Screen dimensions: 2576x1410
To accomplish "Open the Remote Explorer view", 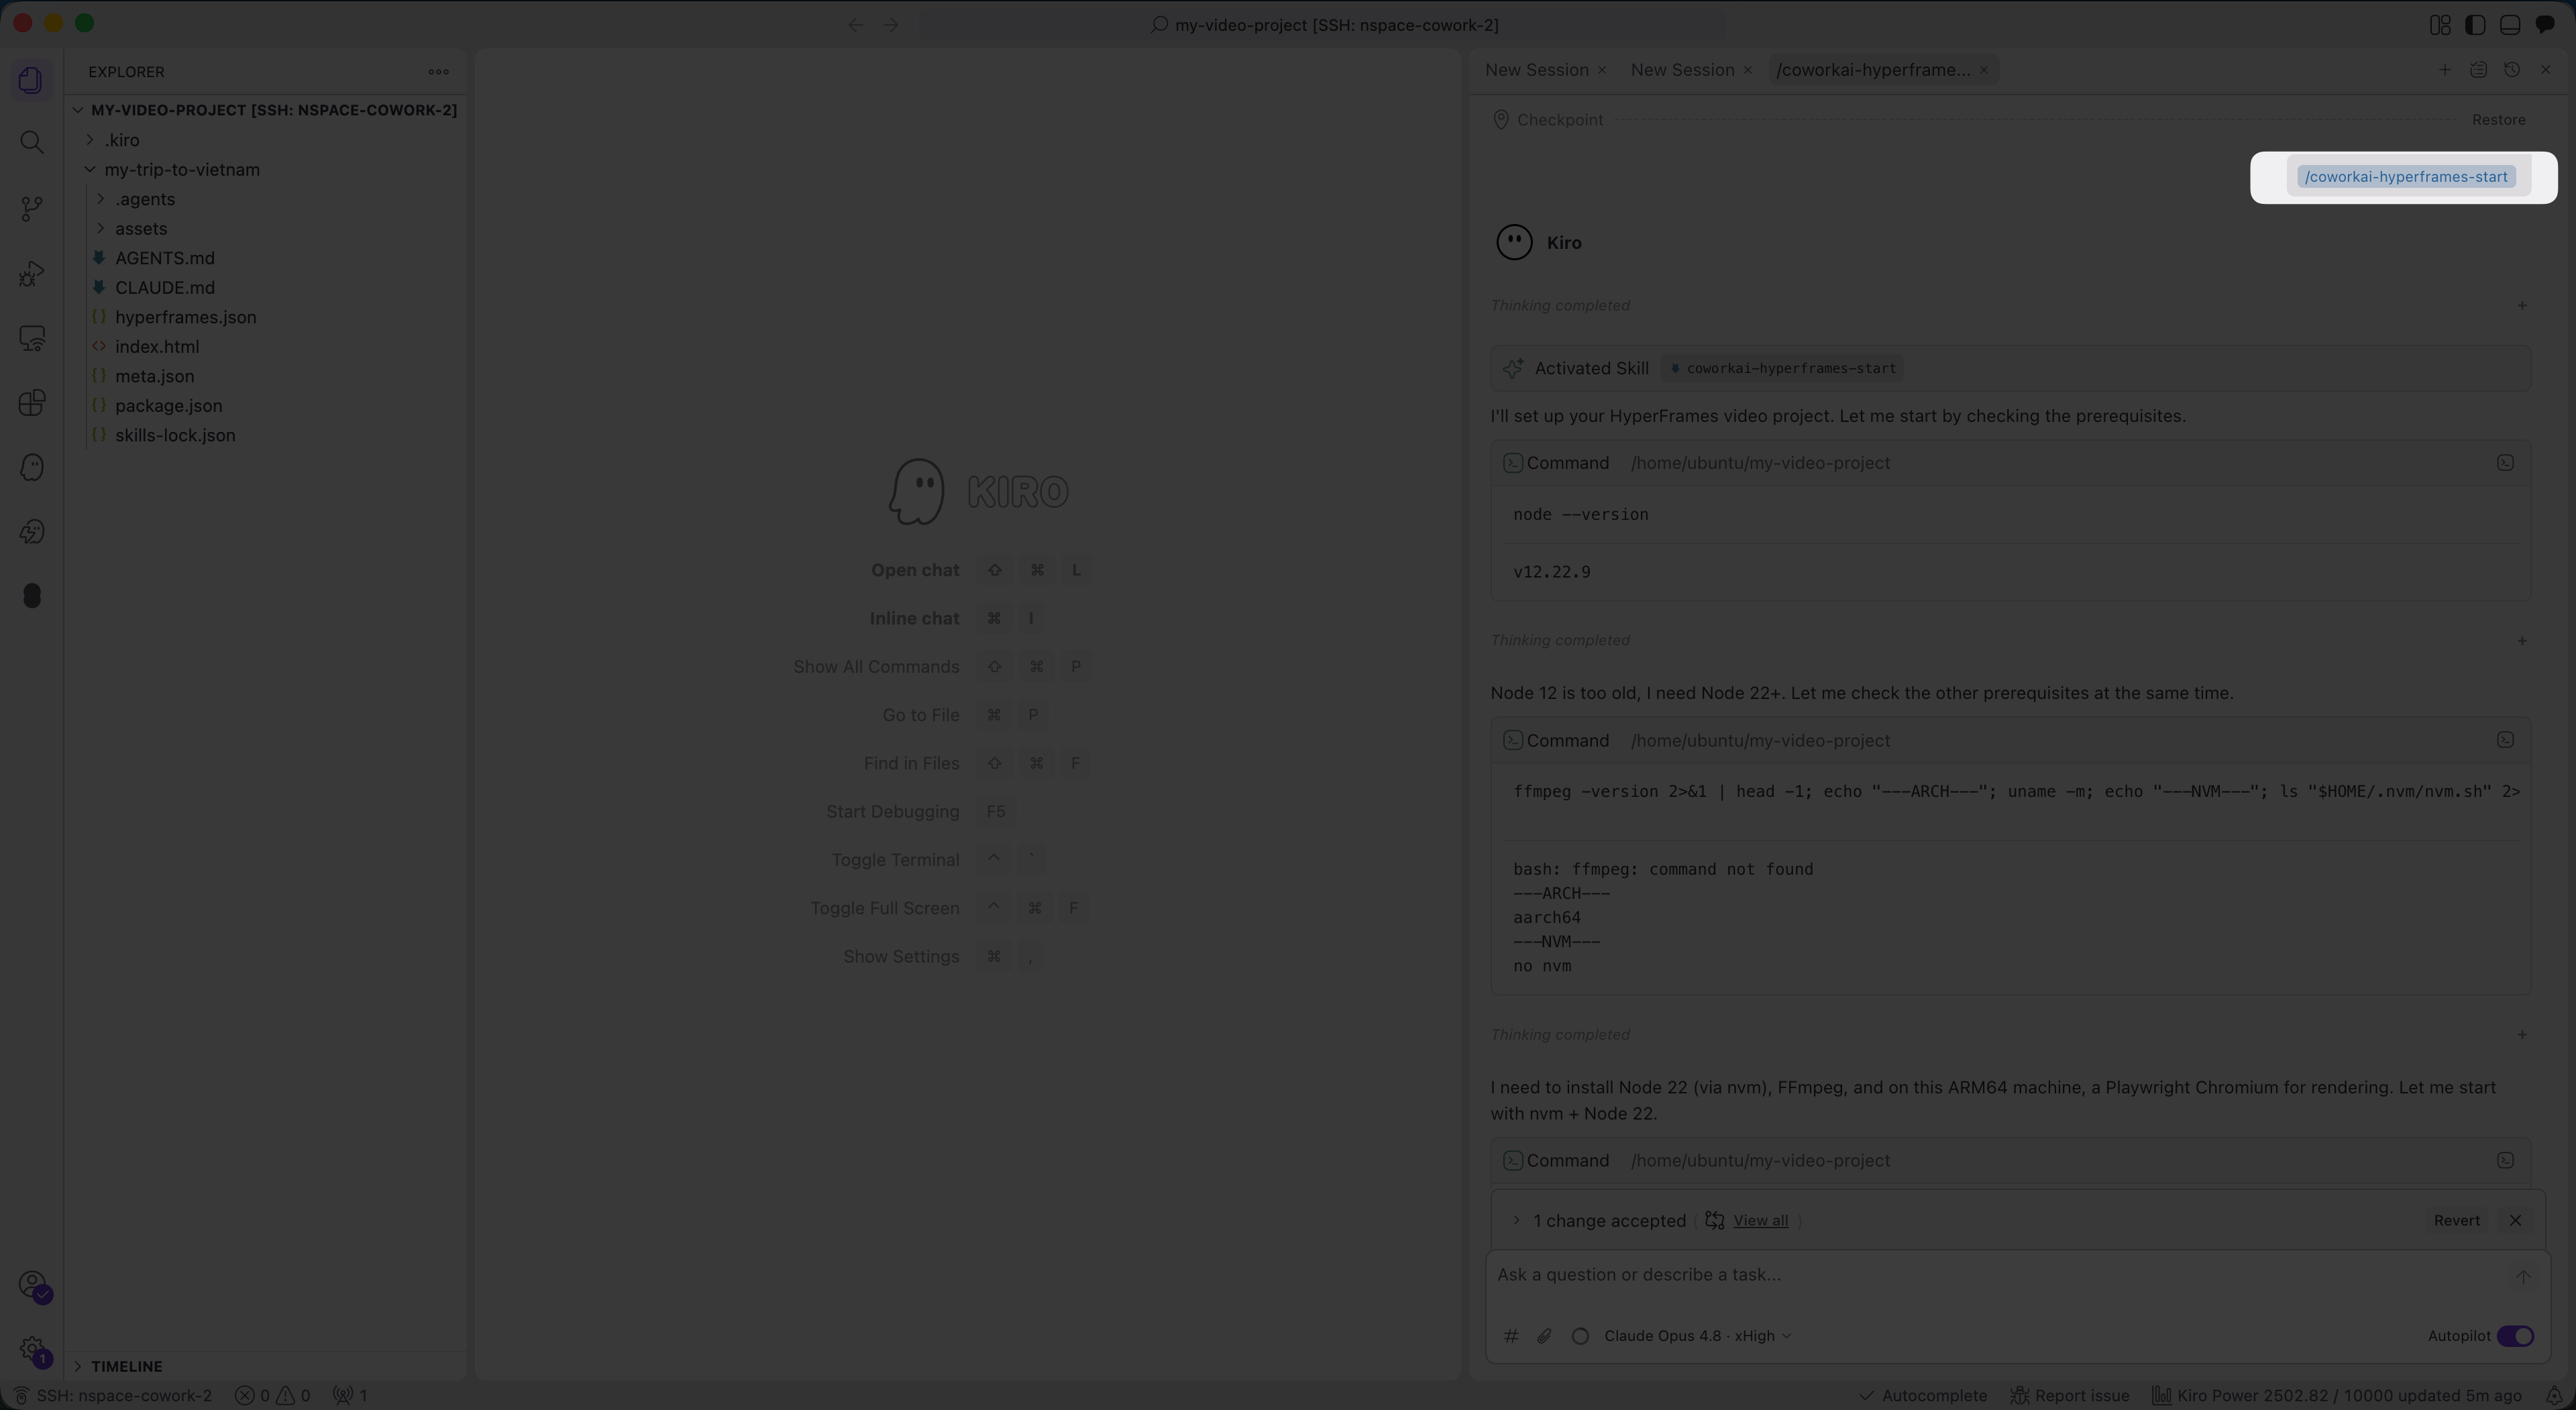I will (x=32, y=338).
